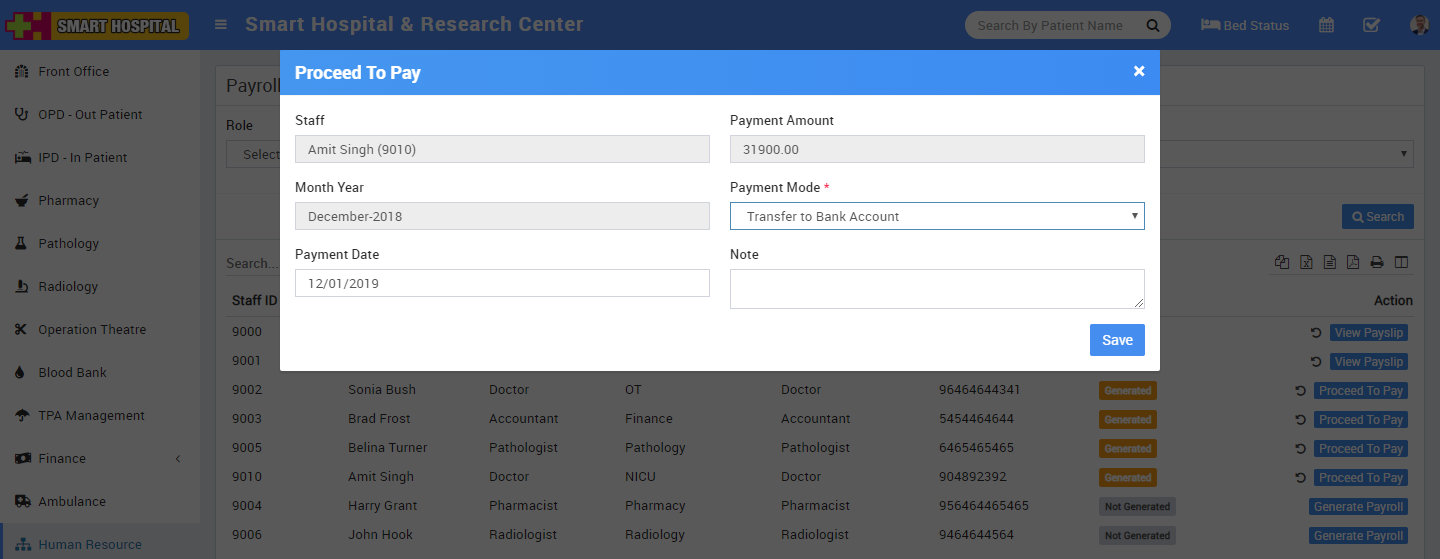Click the user profile avatar
The height and width of the screenshot is (559, 1440).
1418,25
